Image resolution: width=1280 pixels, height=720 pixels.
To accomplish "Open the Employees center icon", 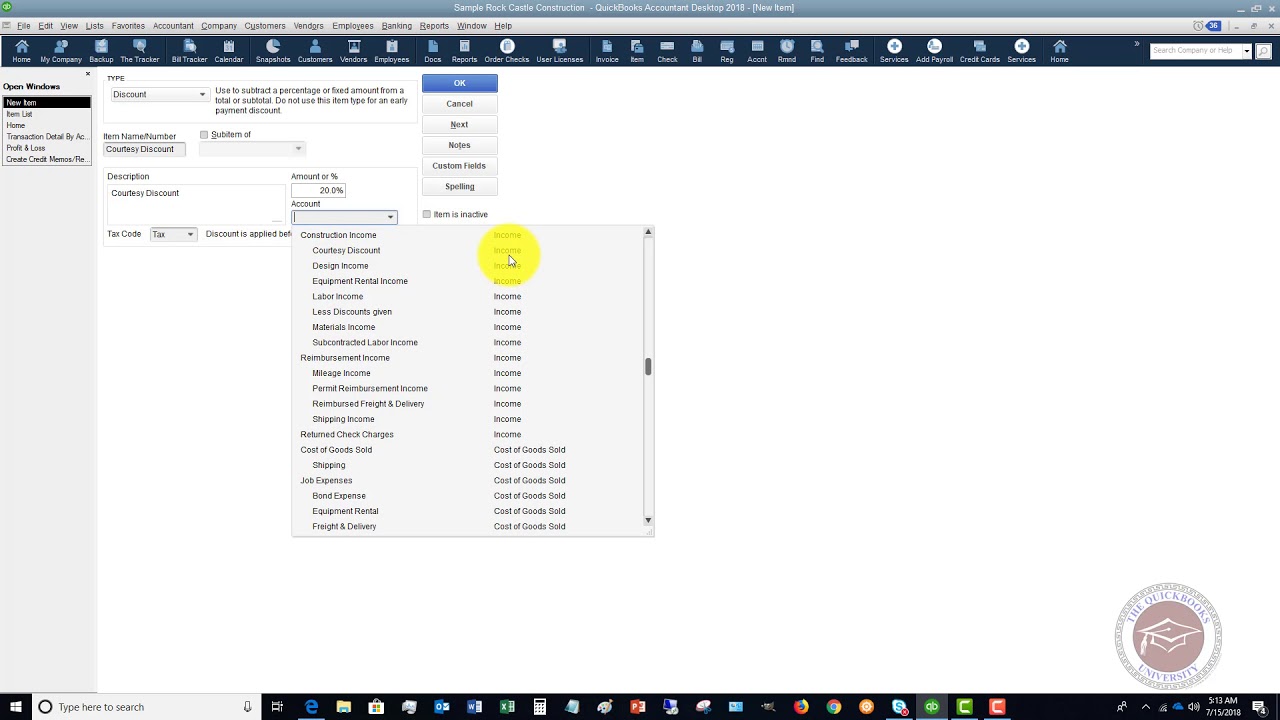I will pyautogui.click(x=392, y=51).
